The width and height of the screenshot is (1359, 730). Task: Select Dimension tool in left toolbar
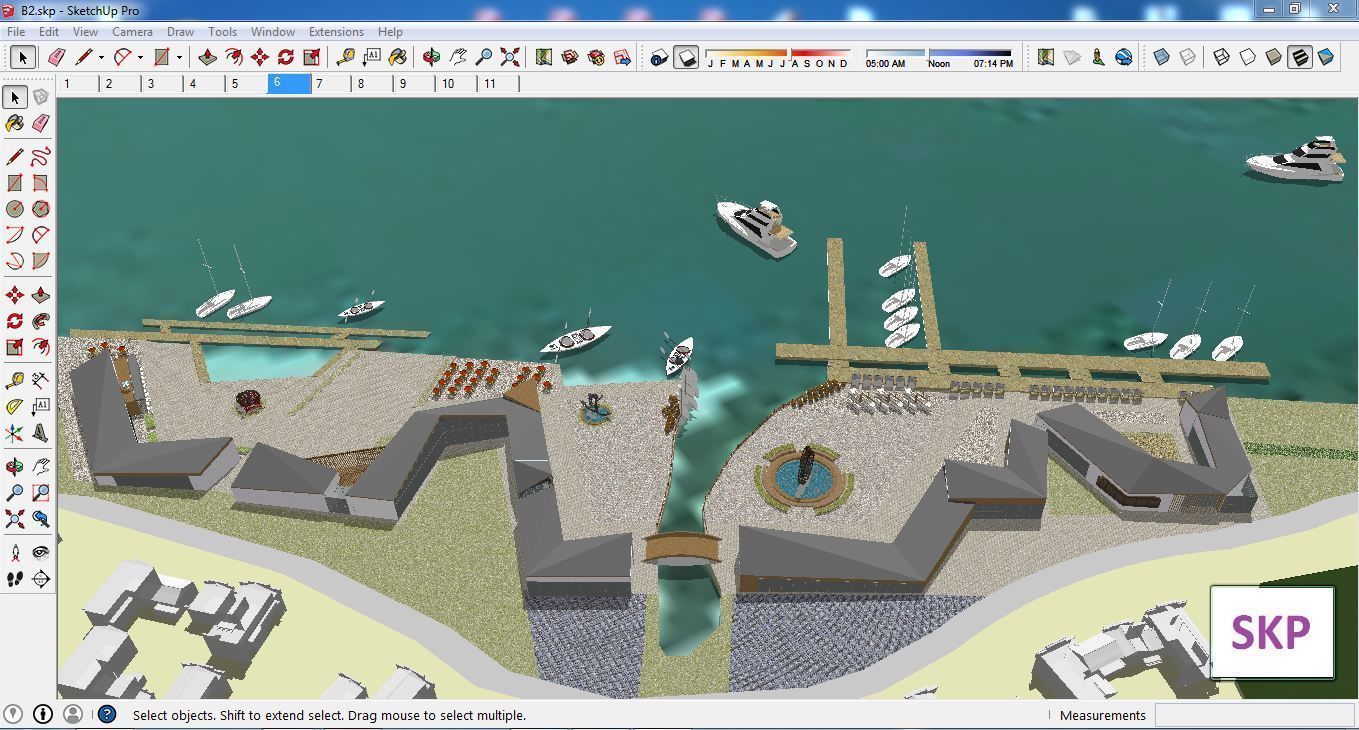[x=41, y=381]
